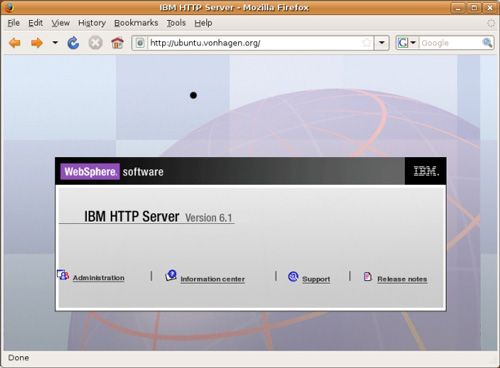
Task: Click the 'Done' status bar text
Action: 18,358
